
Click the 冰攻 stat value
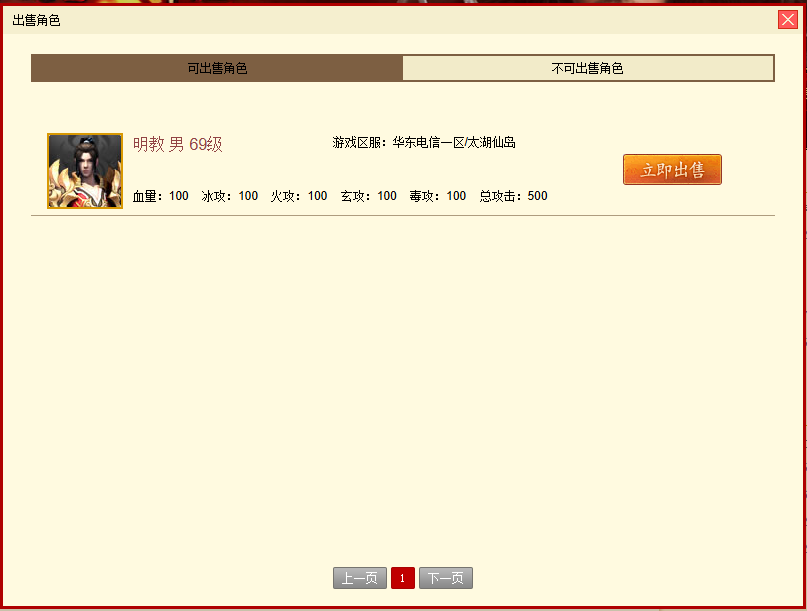coord(248,196)
